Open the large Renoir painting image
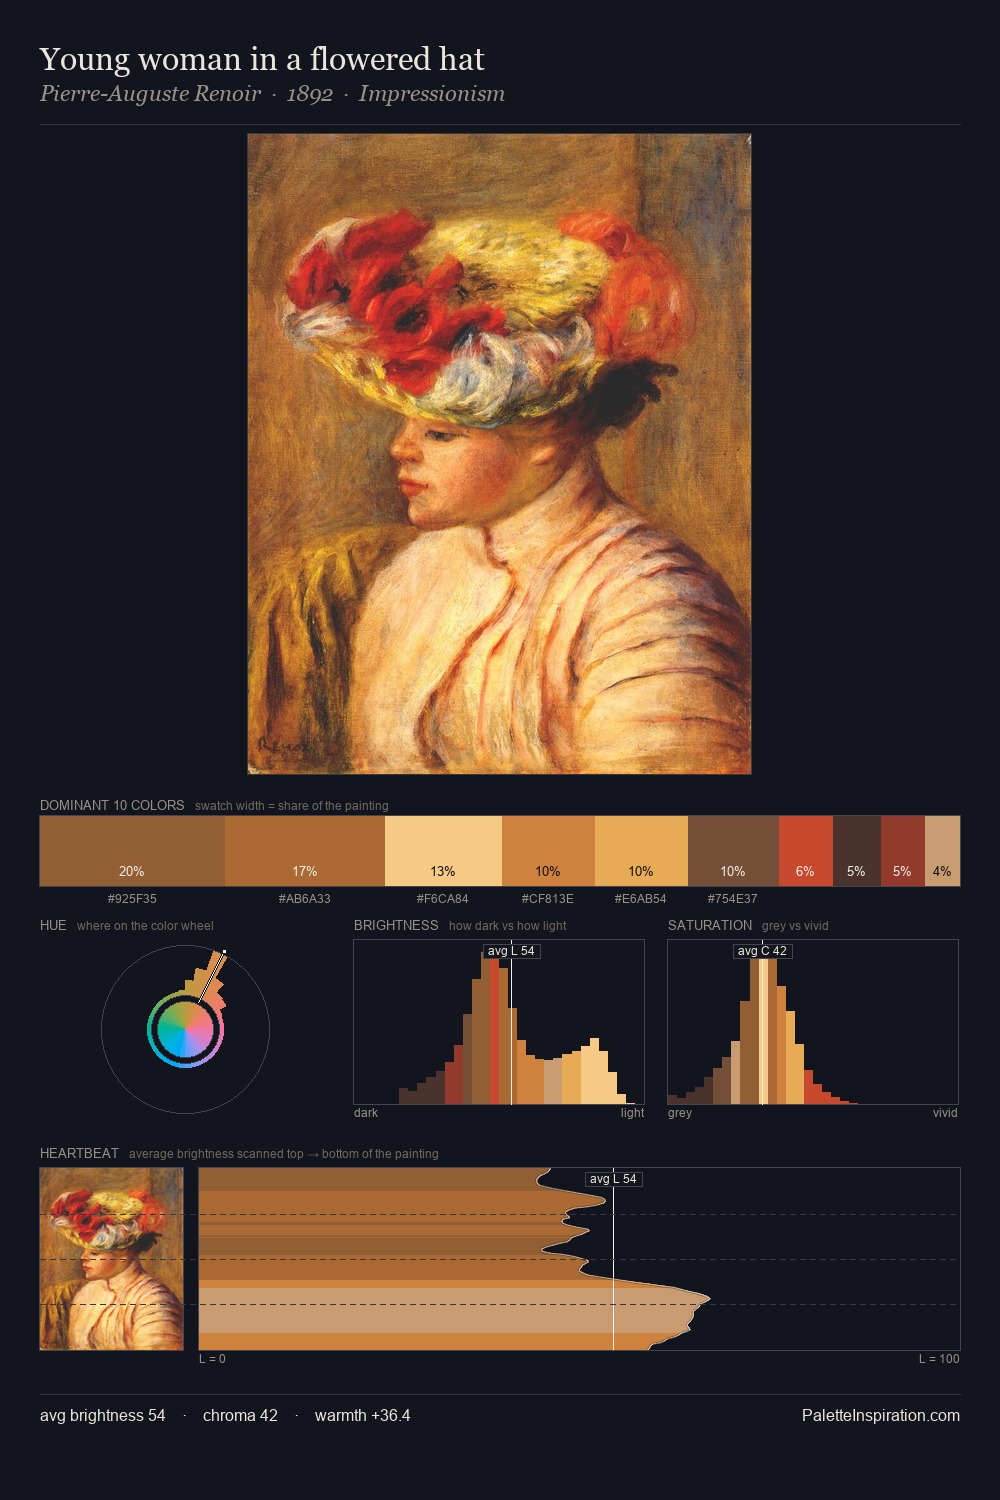1000x1500 pixels. (x=499, y=454)
